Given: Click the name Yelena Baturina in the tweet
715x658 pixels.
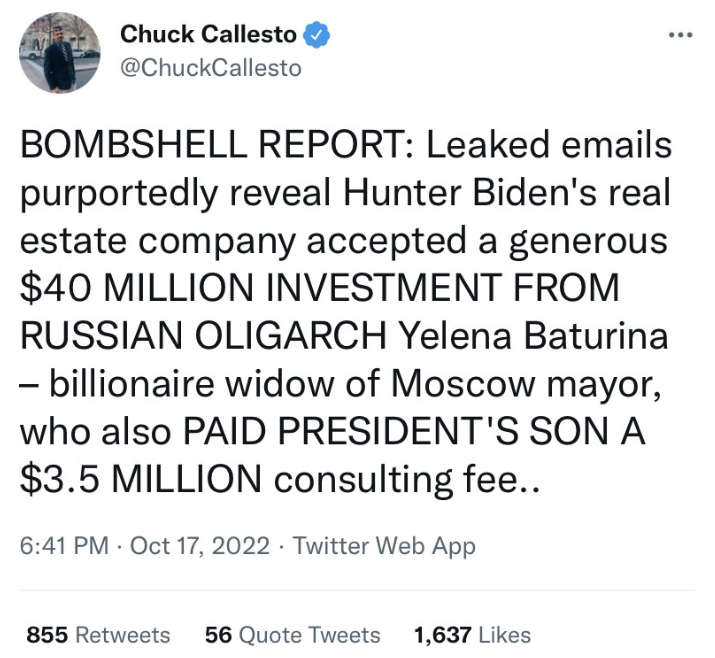Looking at the screenshot, I should pyautogui.click(x=534, y=337).
